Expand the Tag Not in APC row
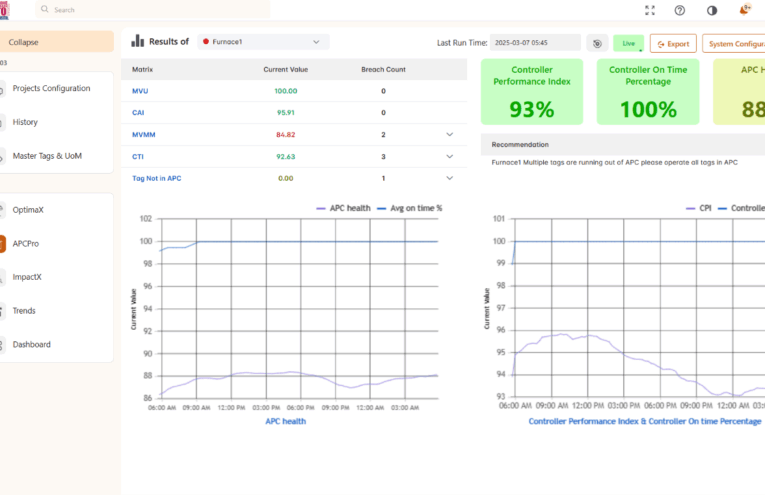This screenshot has width=765, height=495. [449, 178]
